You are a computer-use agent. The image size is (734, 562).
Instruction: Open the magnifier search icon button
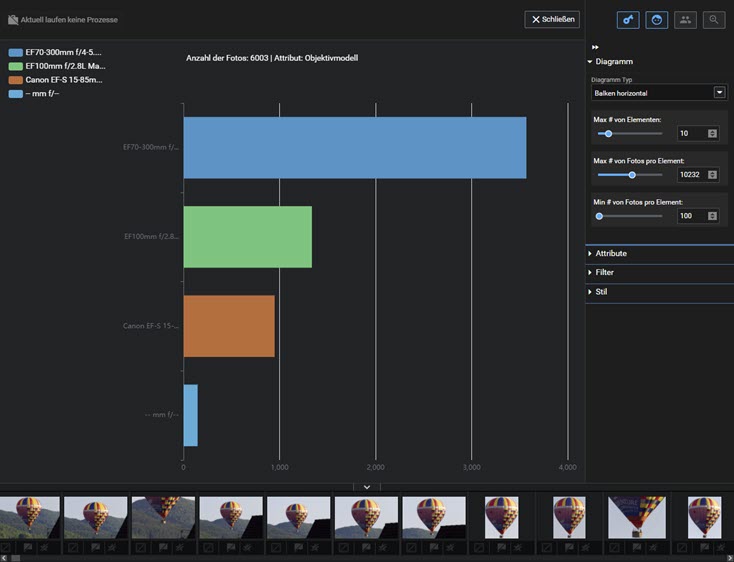[713, 20]
